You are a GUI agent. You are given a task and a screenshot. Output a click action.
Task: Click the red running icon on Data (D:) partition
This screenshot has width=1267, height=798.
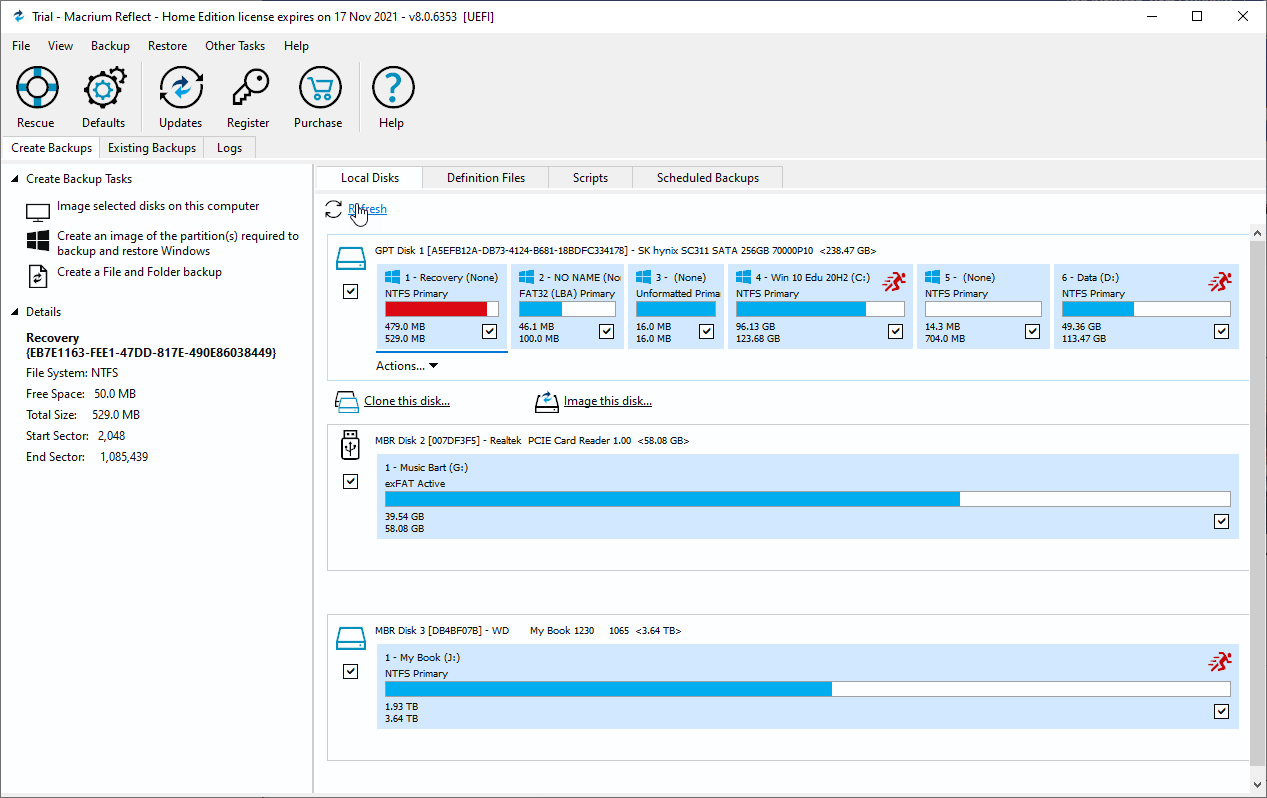click(x=1219, y=281)
